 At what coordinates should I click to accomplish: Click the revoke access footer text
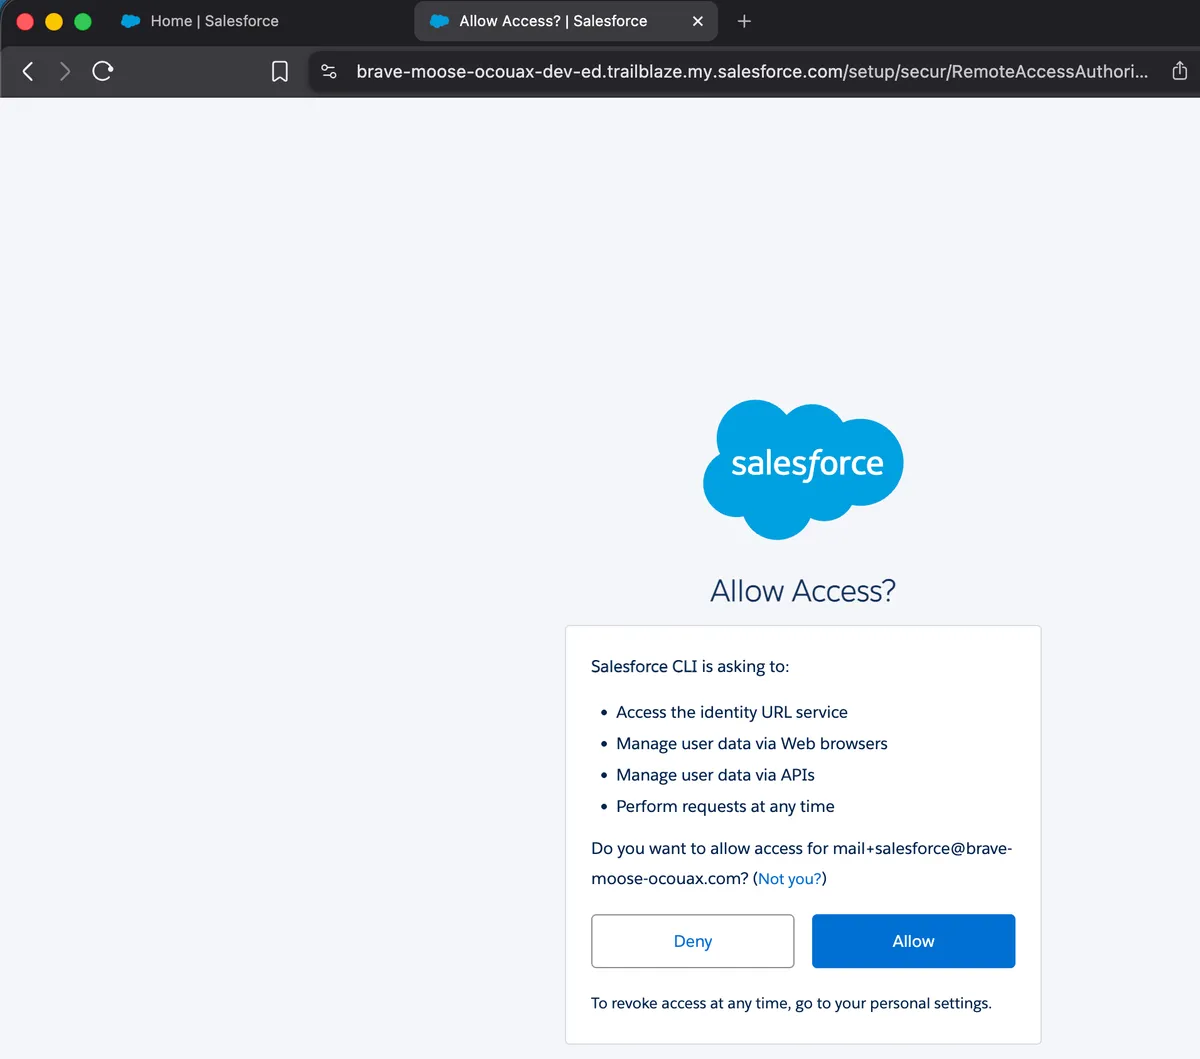791,1003
